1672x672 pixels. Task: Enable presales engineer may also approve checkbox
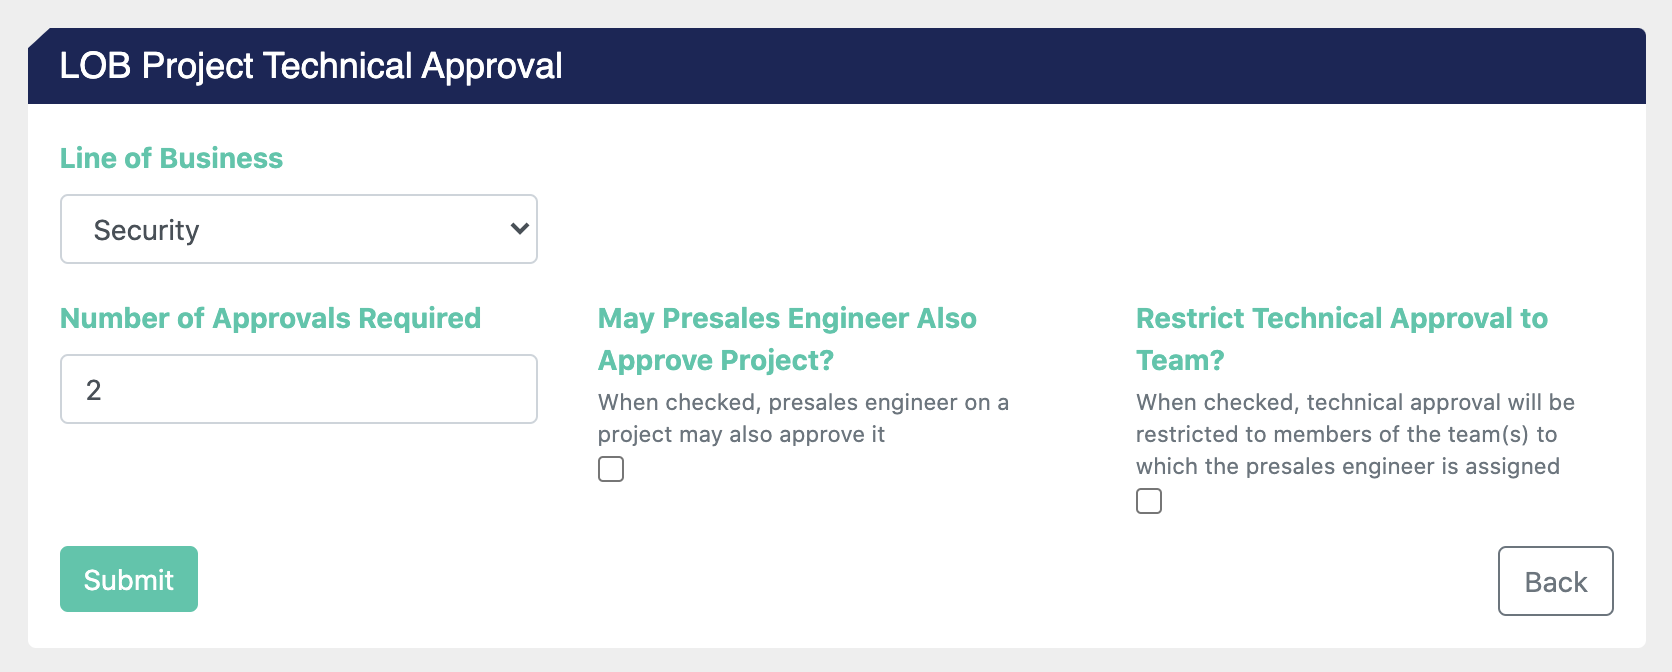click(x=611, y=469)
